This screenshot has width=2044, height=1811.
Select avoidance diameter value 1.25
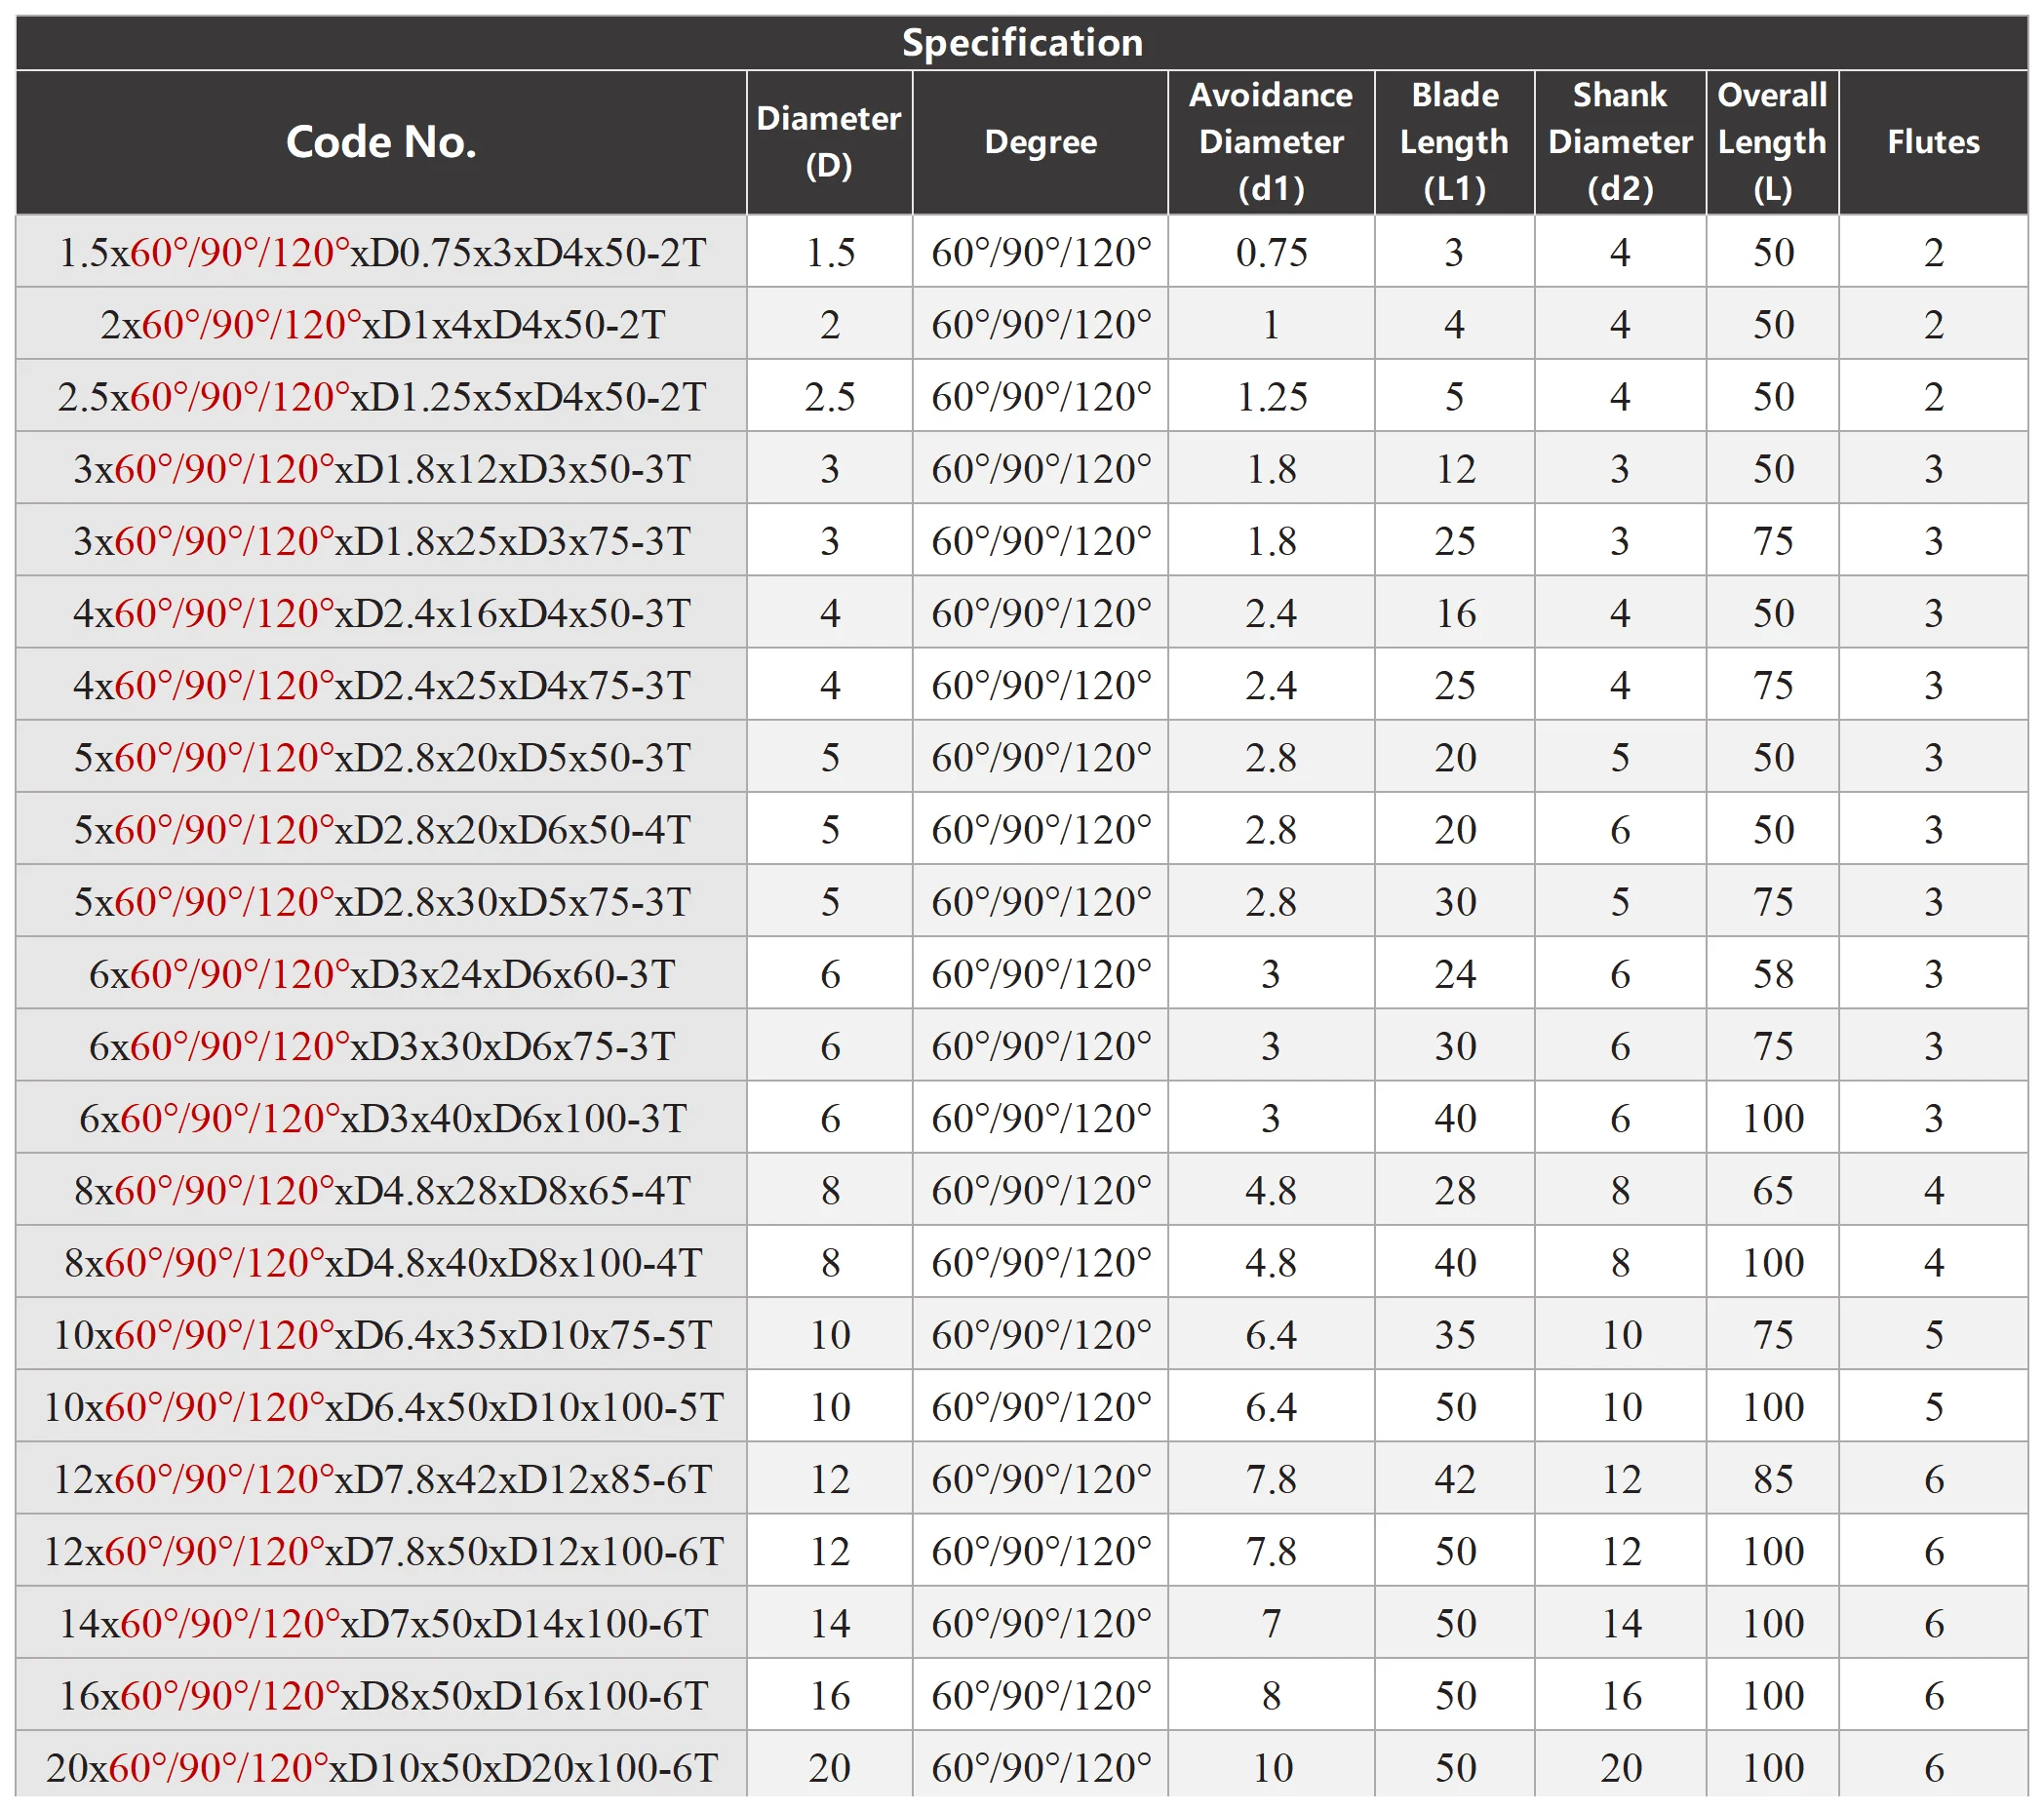coord(1271,397)
